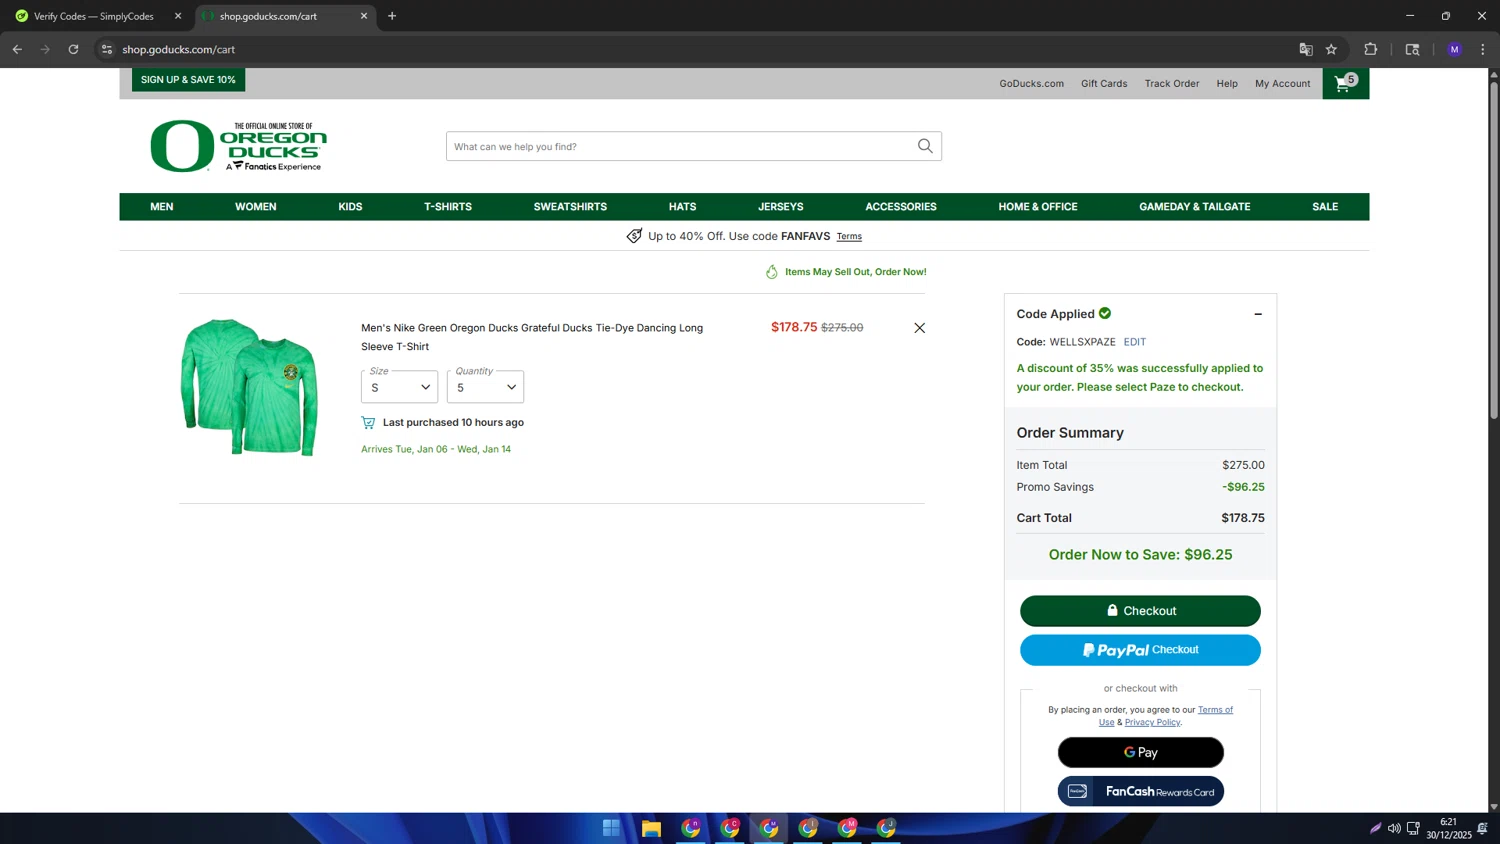Open a new browser tab with plus
Image resolution: width=1500 pixels, height=844 pixels.
point(392,16)
